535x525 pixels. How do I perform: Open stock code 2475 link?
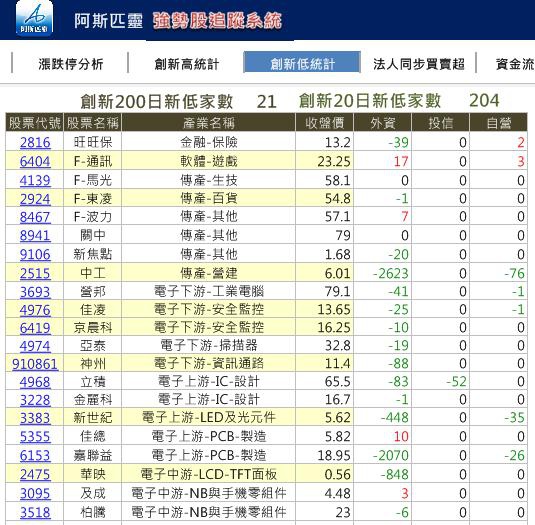pyautogui.click(x=35, y=475)
